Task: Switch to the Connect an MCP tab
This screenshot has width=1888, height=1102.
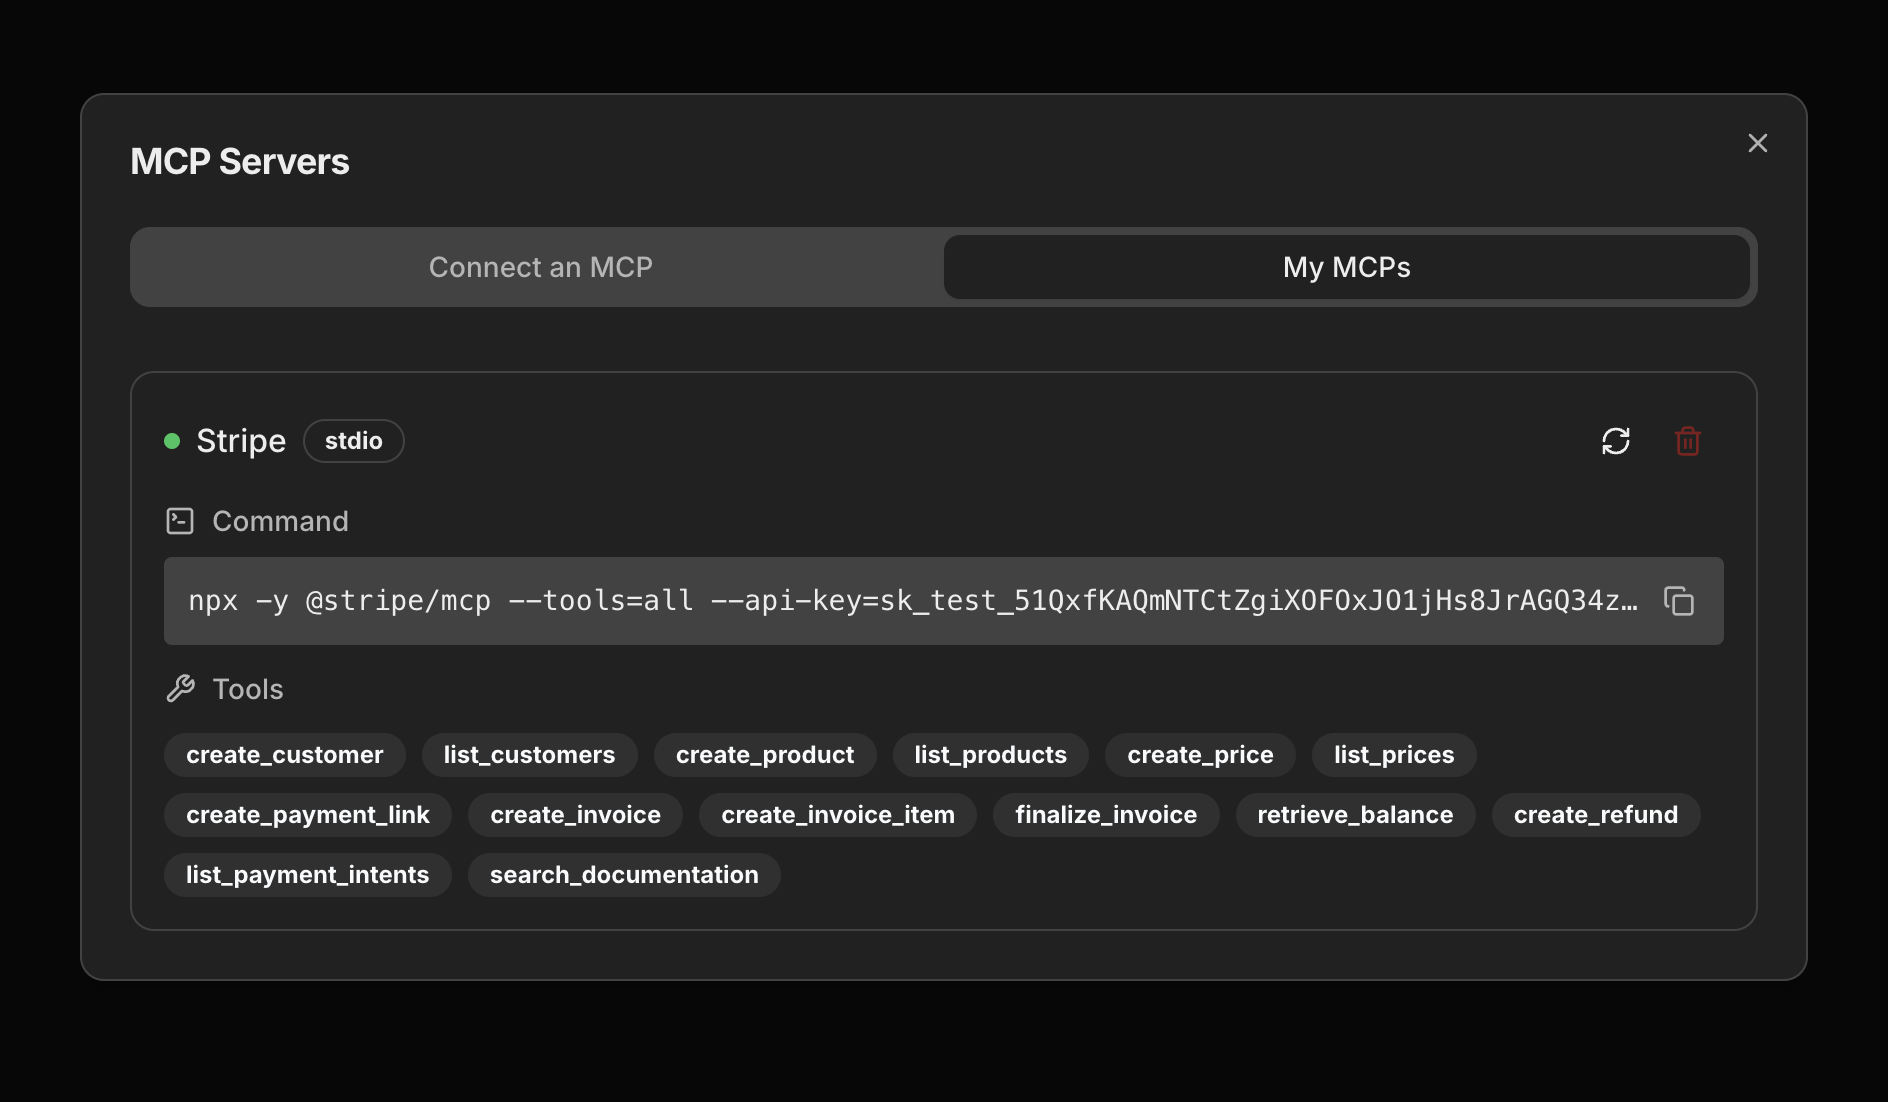Action: click(540, 267)
